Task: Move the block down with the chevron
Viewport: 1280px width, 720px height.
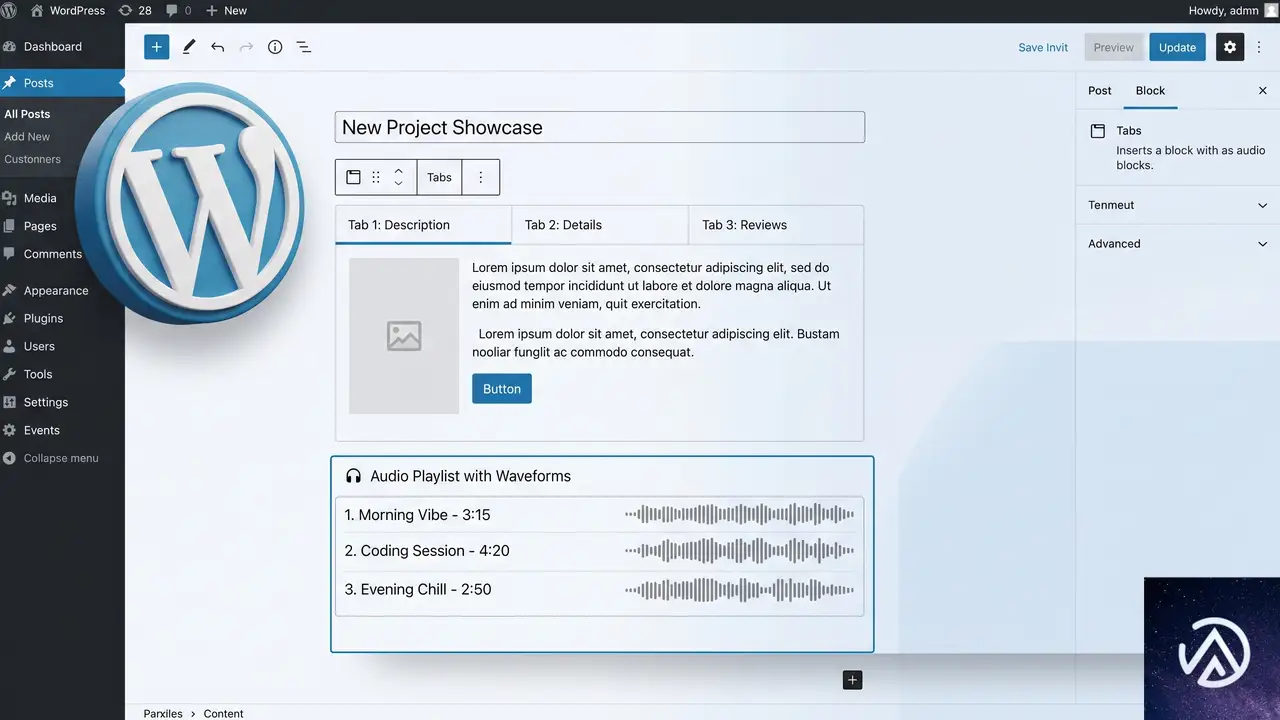Action: 398,184
